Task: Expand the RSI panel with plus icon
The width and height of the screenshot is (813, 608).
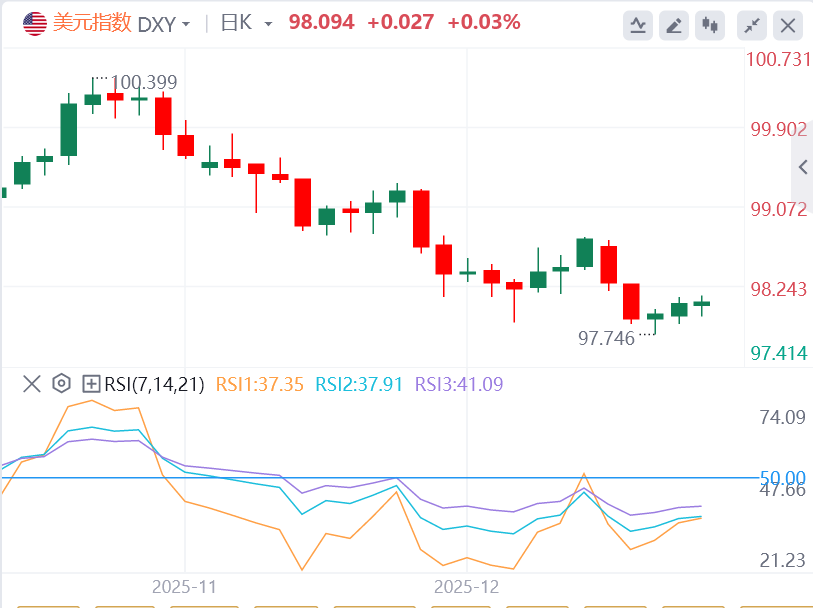Action: point(91,383)
